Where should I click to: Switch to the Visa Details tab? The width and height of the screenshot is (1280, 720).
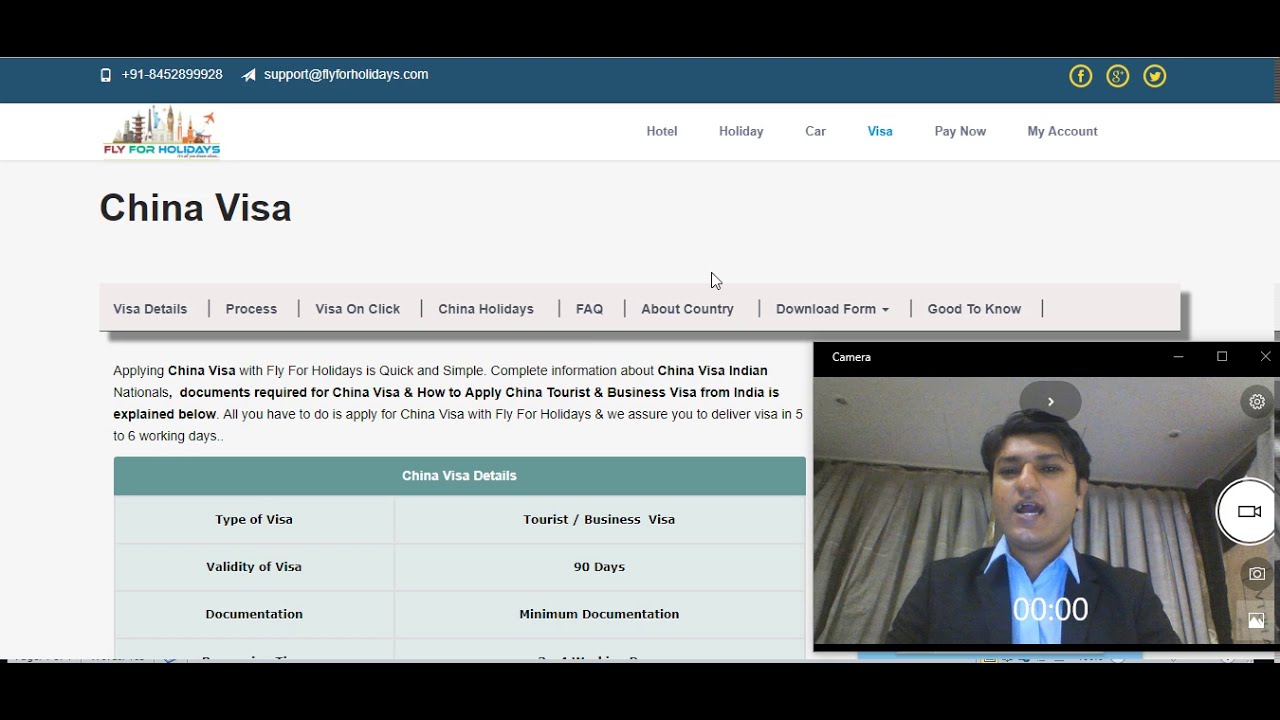coord(150,309)
